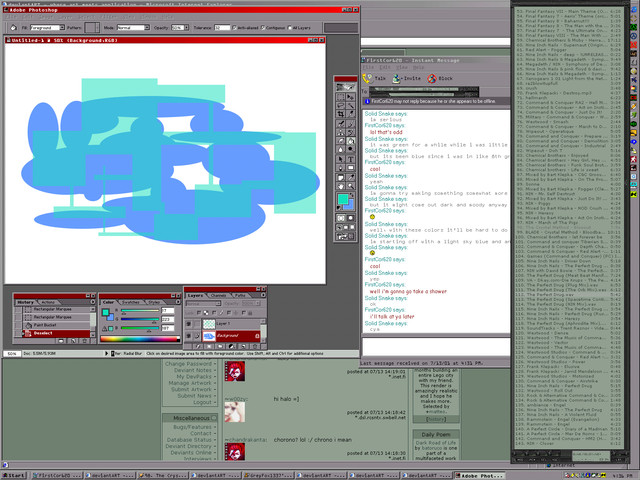Select the Clone Stamp tool
The height and width of the screenshot is (480, 640).
point(340,132)
